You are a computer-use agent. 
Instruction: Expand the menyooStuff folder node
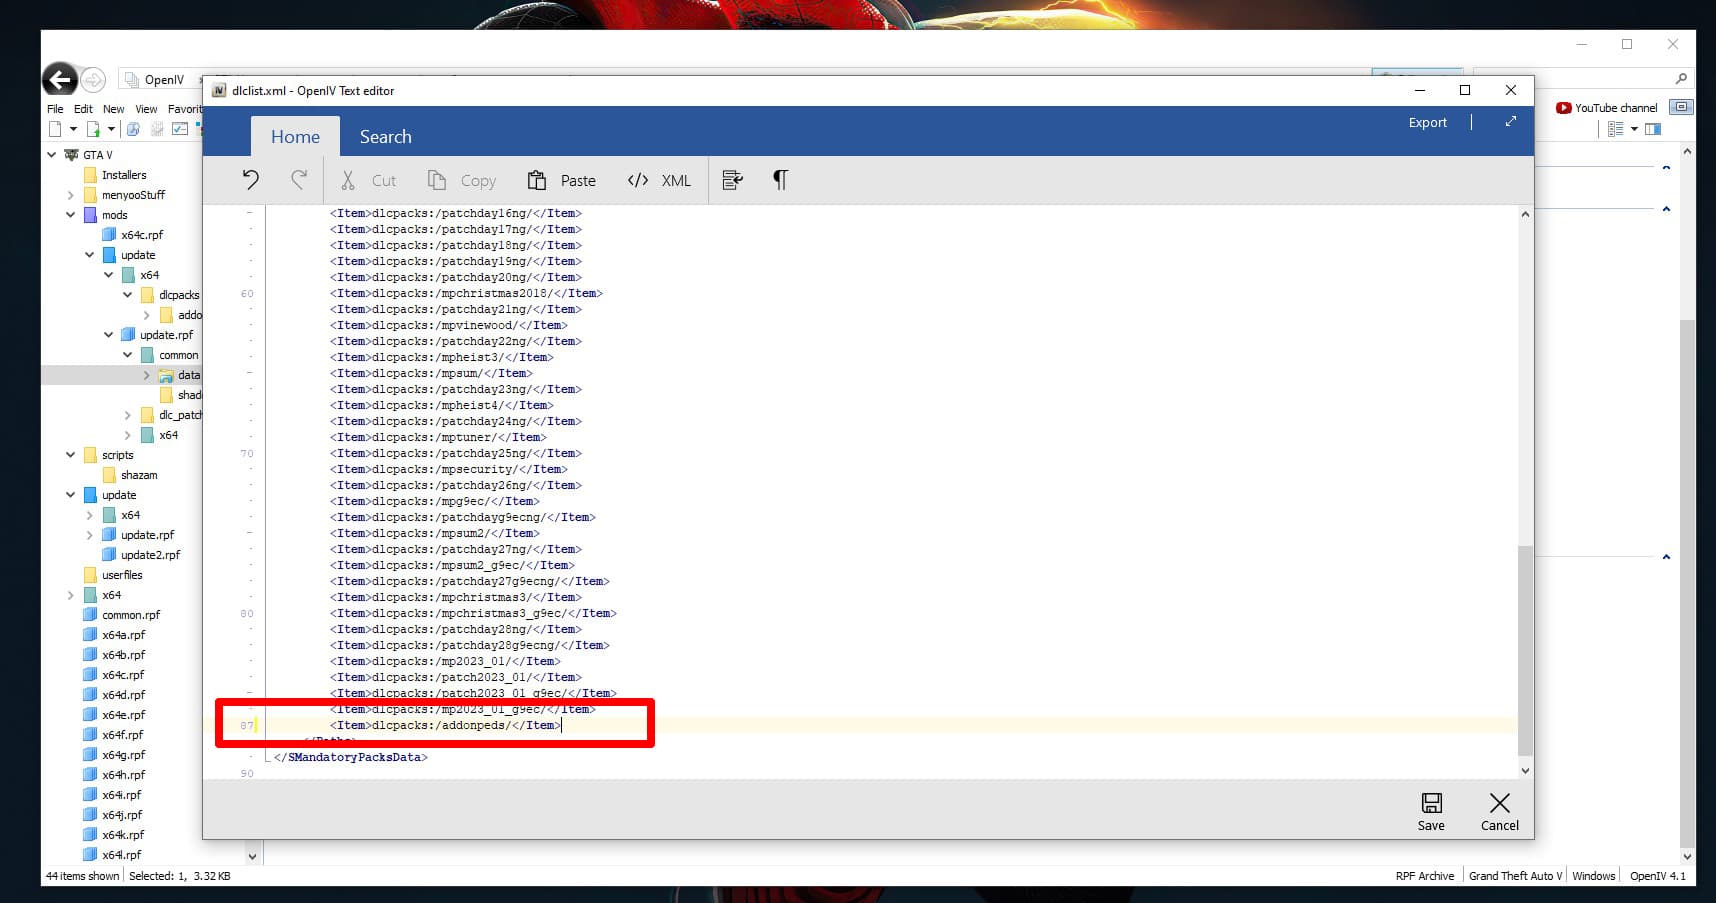(x=71, y=195)
